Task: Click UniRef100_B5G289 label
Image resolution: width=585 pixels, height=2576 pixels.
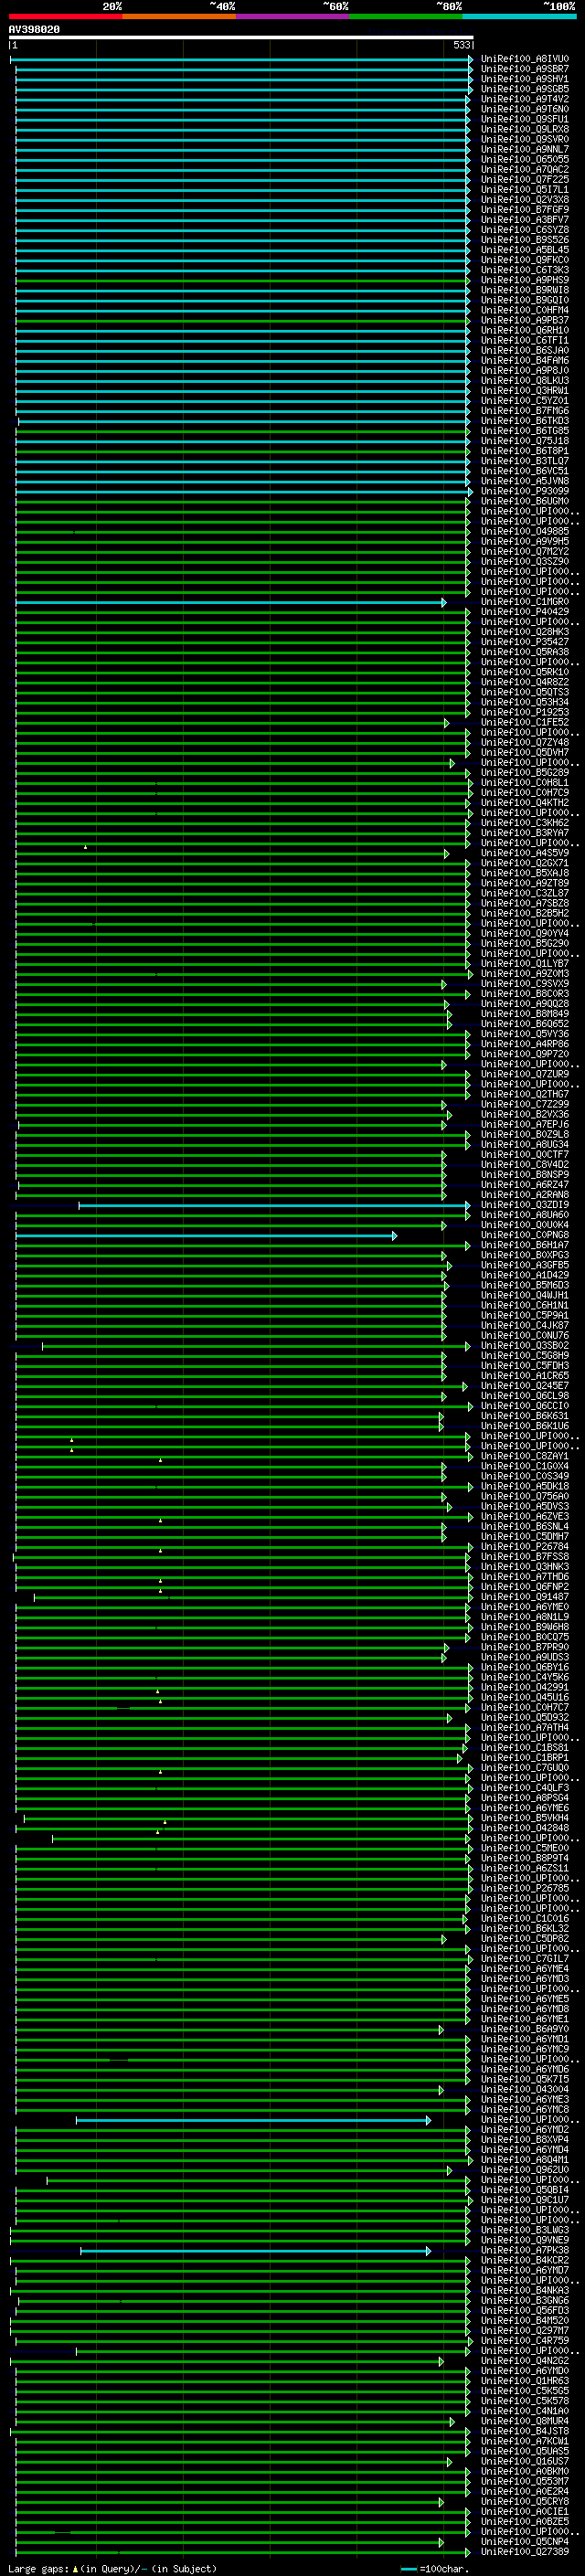Action: tap(524, 772)
